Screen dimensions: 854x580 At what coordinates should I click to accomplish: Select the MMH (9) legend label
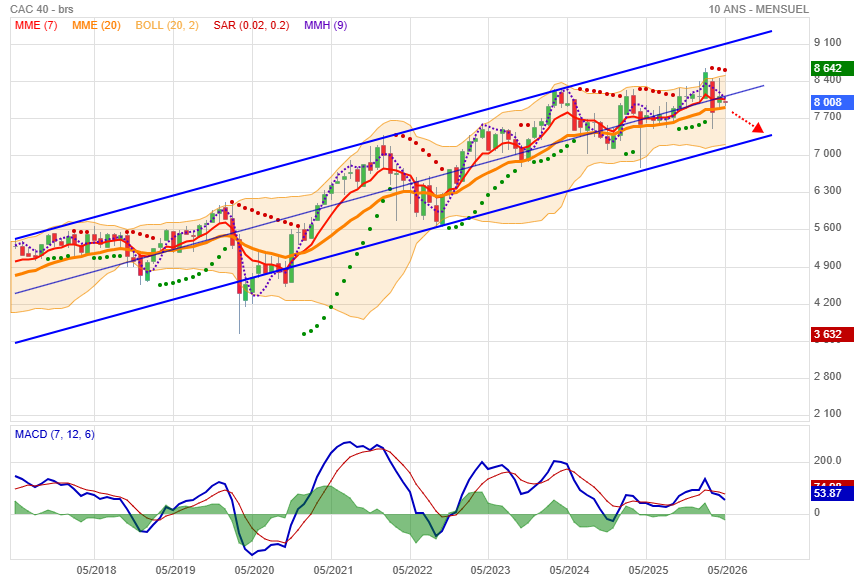coord(326,26)
